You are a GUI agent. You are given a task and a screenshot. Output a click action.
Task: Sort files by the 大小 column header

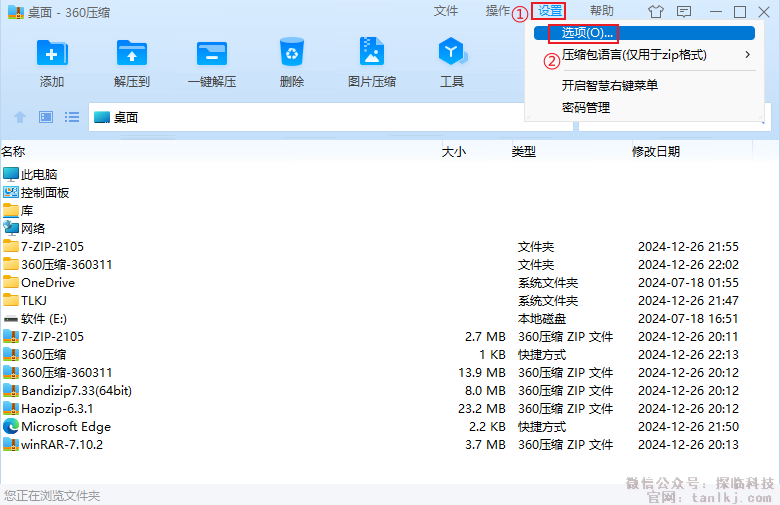pos(454,152)
